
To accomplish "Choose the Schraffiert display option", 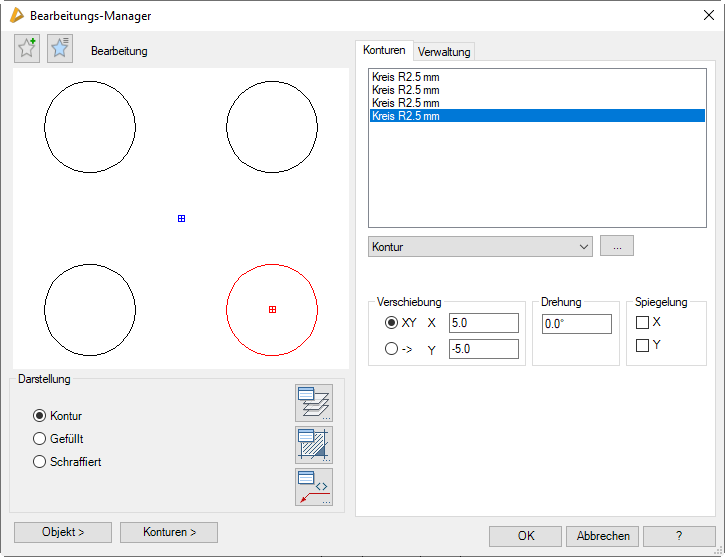I will click(x=40, y=462).
